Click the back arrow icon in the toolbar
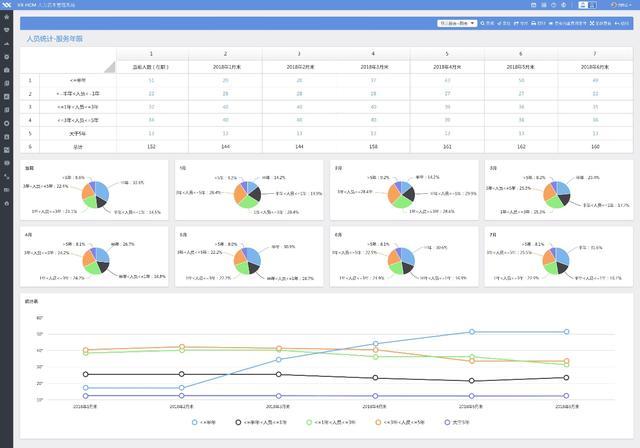This screenshot has height=448, width=640. click(x=618, y=22)
